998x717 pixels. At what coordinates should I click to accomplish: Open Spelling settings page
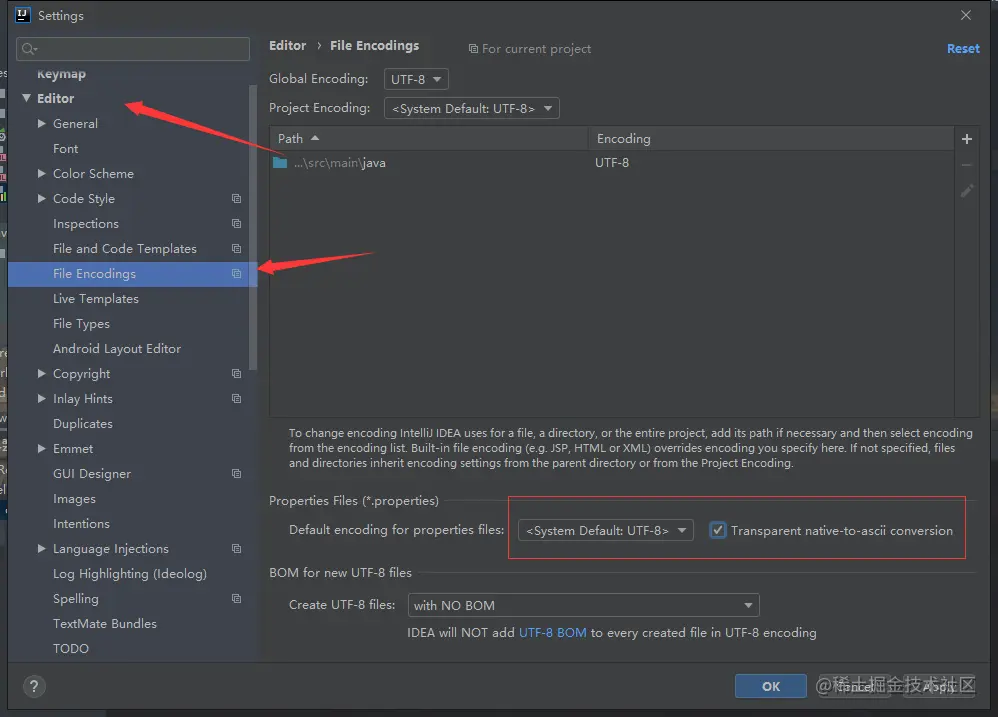pyautogui.click(x=76, y=599)
